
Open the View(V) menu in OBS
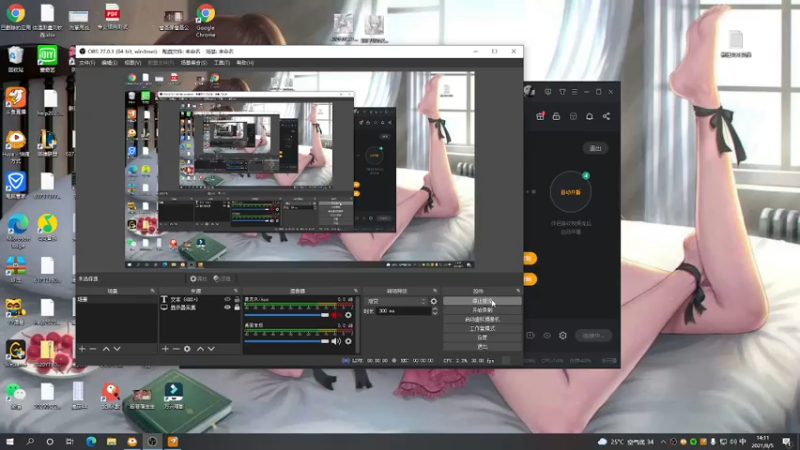(x=133, y=63)
